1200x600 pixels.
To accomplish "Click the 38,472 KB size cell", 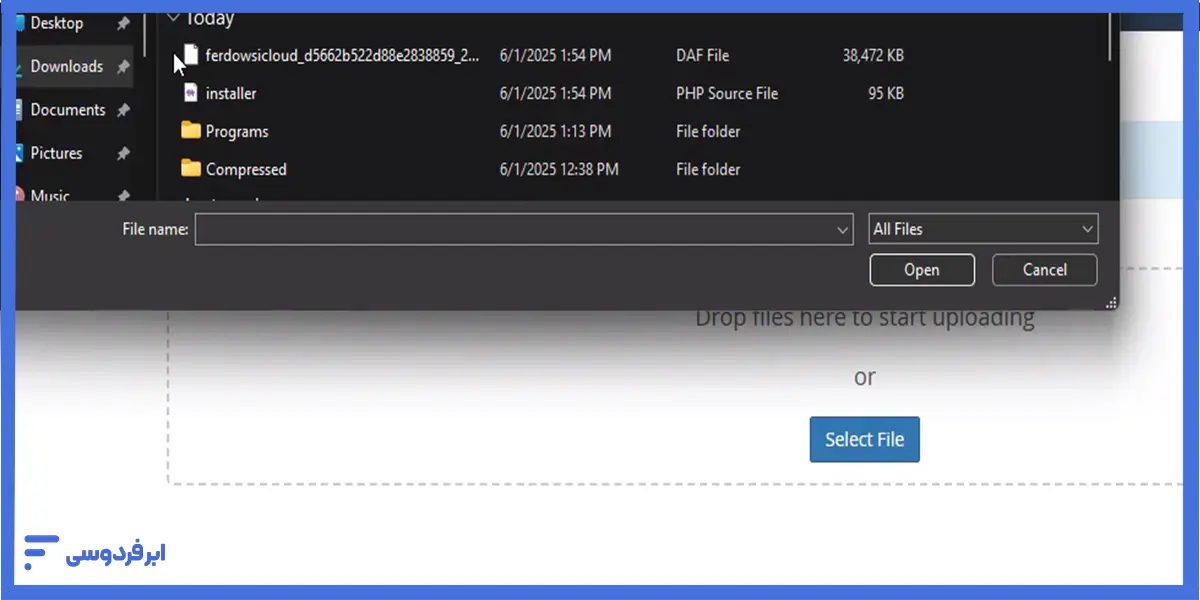I will tap(873, 55).
